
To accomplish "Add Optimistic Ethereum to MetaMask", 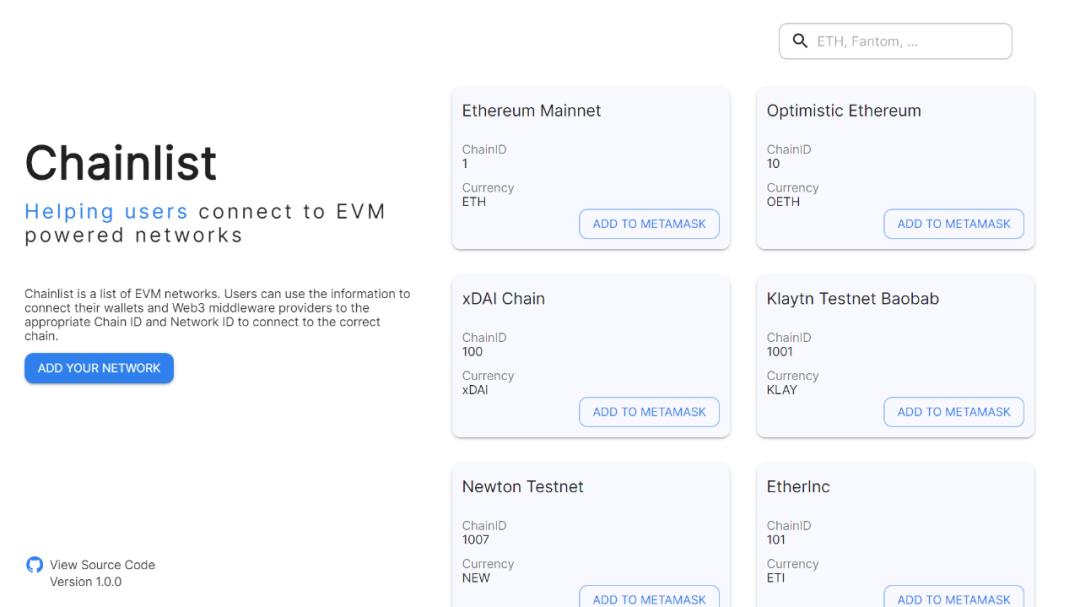I will pyautogui.click(x=953, y=224).
